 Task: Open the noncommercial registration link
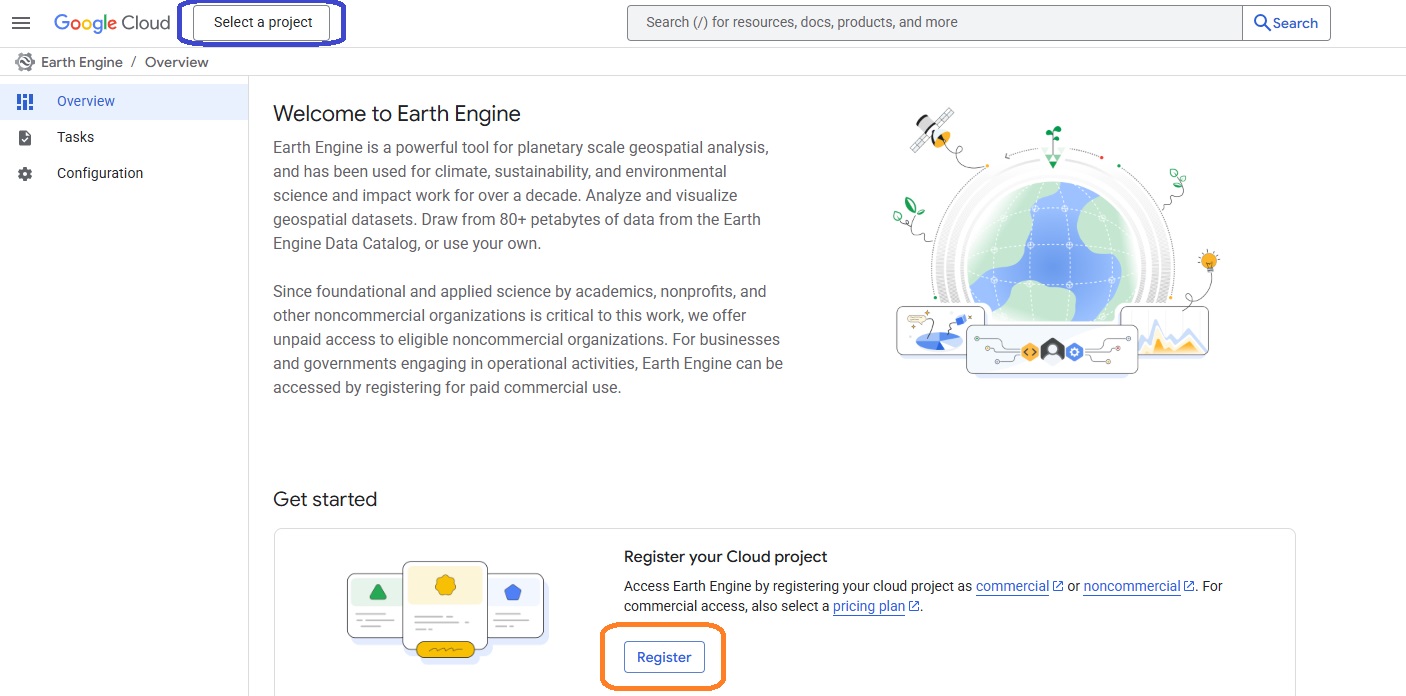pyautogui.click(x=1132, y=586)
